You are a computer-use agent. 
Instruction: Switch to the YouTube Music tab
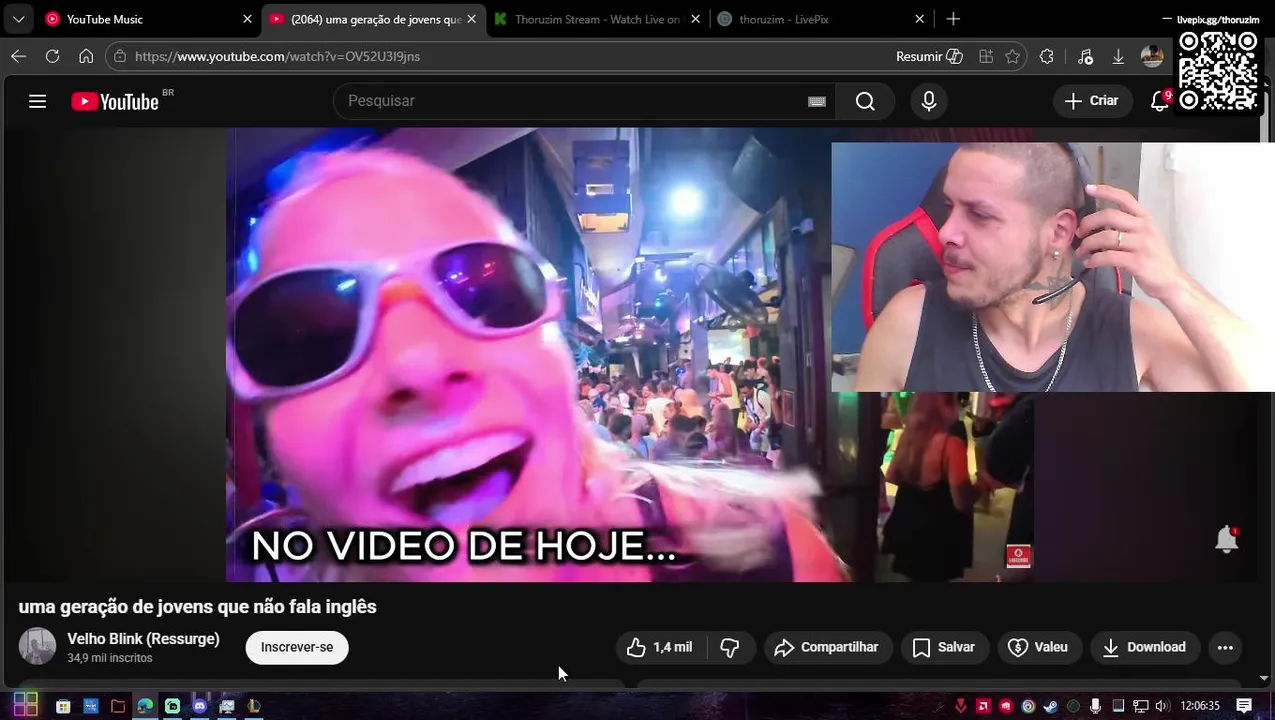coord(130,19)
